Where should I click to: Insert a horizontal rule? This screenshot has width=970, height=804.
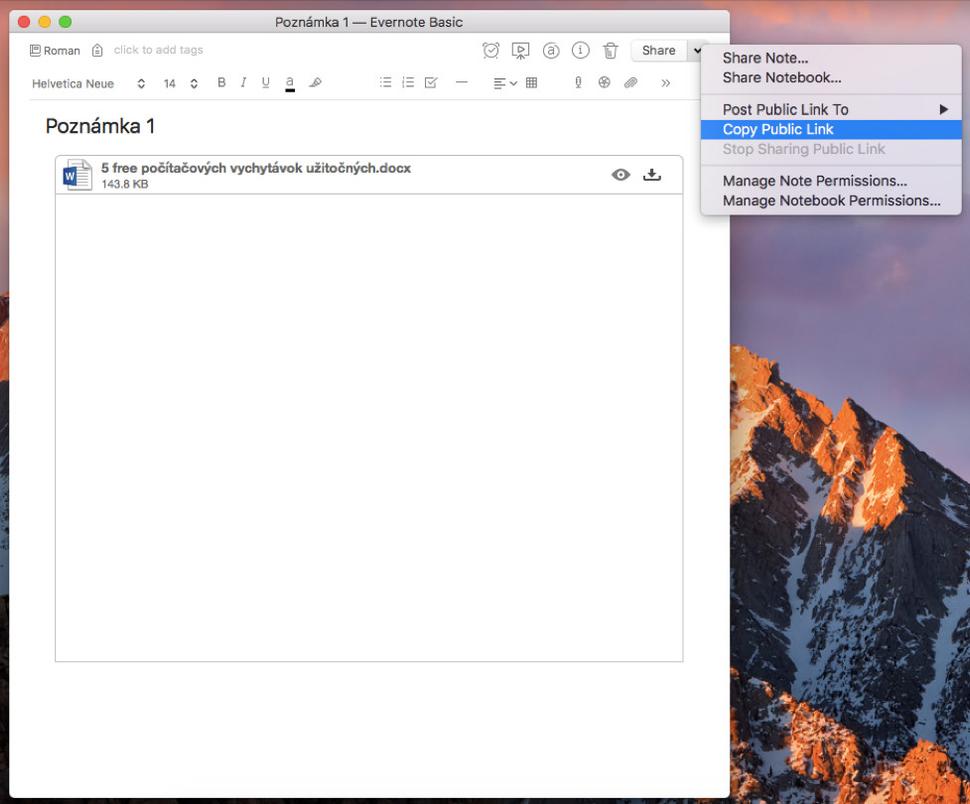pyautogui.click(x=461, y=82)
